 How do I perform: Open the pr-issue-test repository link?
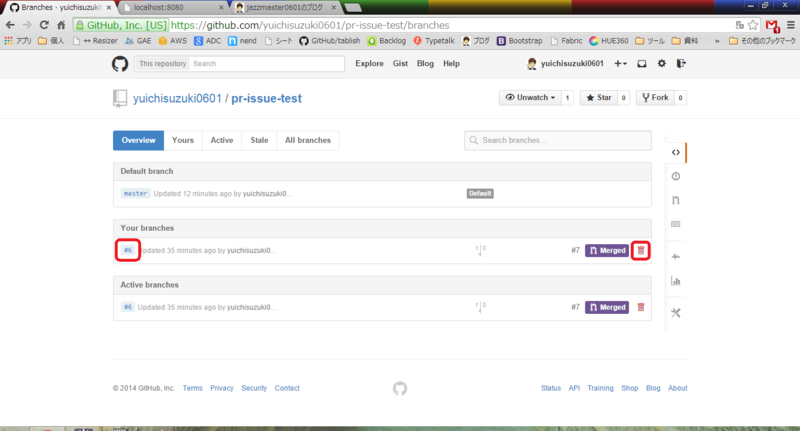[x=266, y=98]
